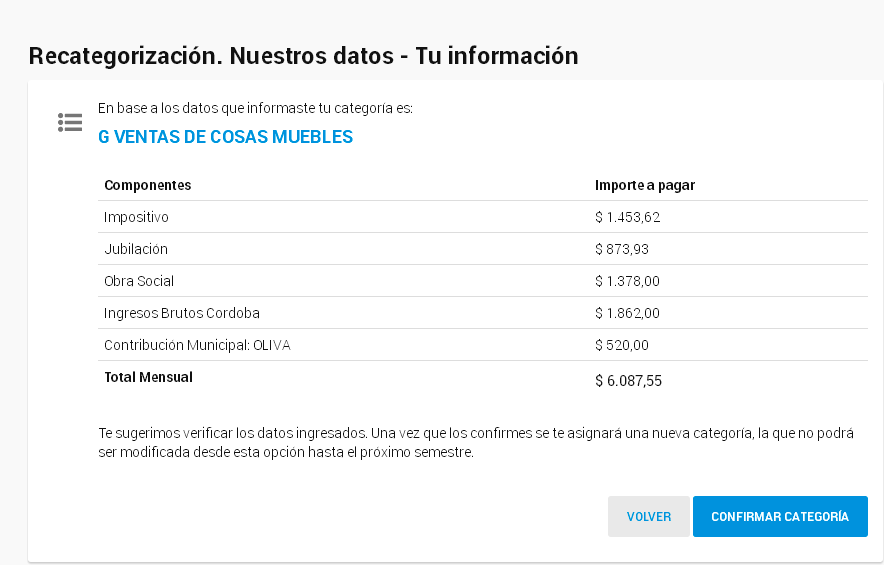
Task: Click the list icon beside category text
Action: coord(70,123)
